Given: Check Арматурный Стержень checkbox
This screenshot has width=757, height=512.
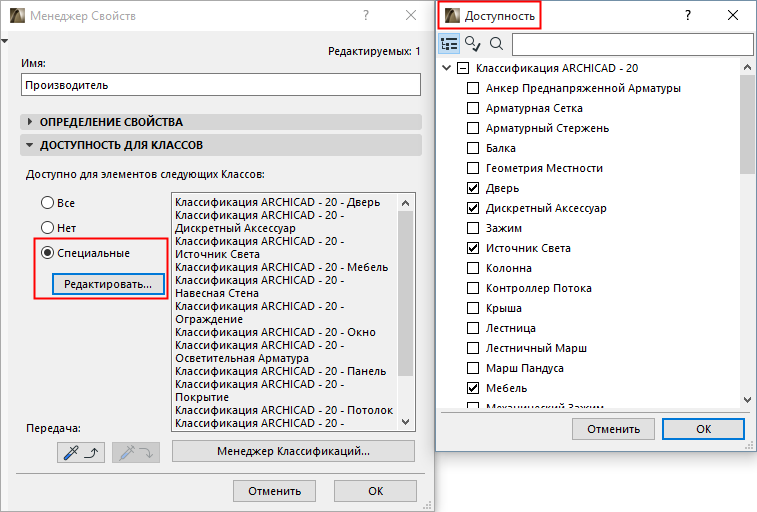Looking at the screenshot, I should [473, 128].
